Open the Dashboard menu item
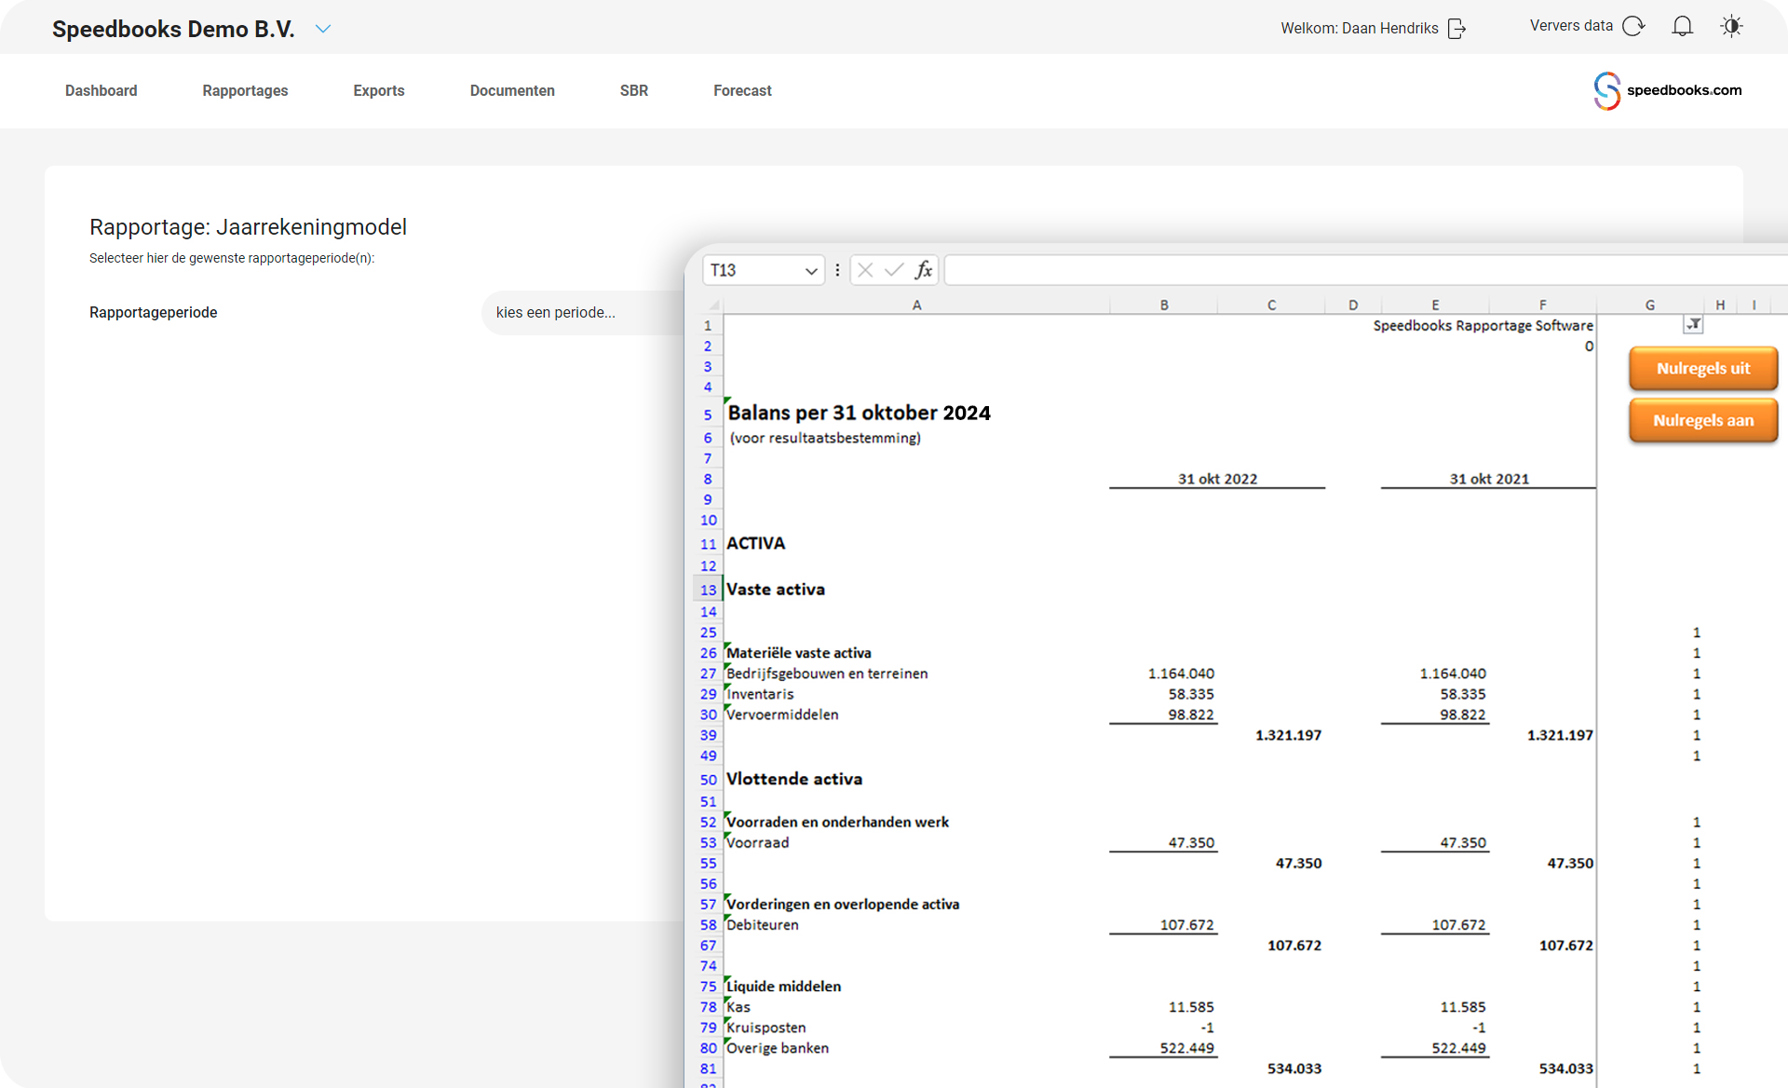 [x=101, y=90]
